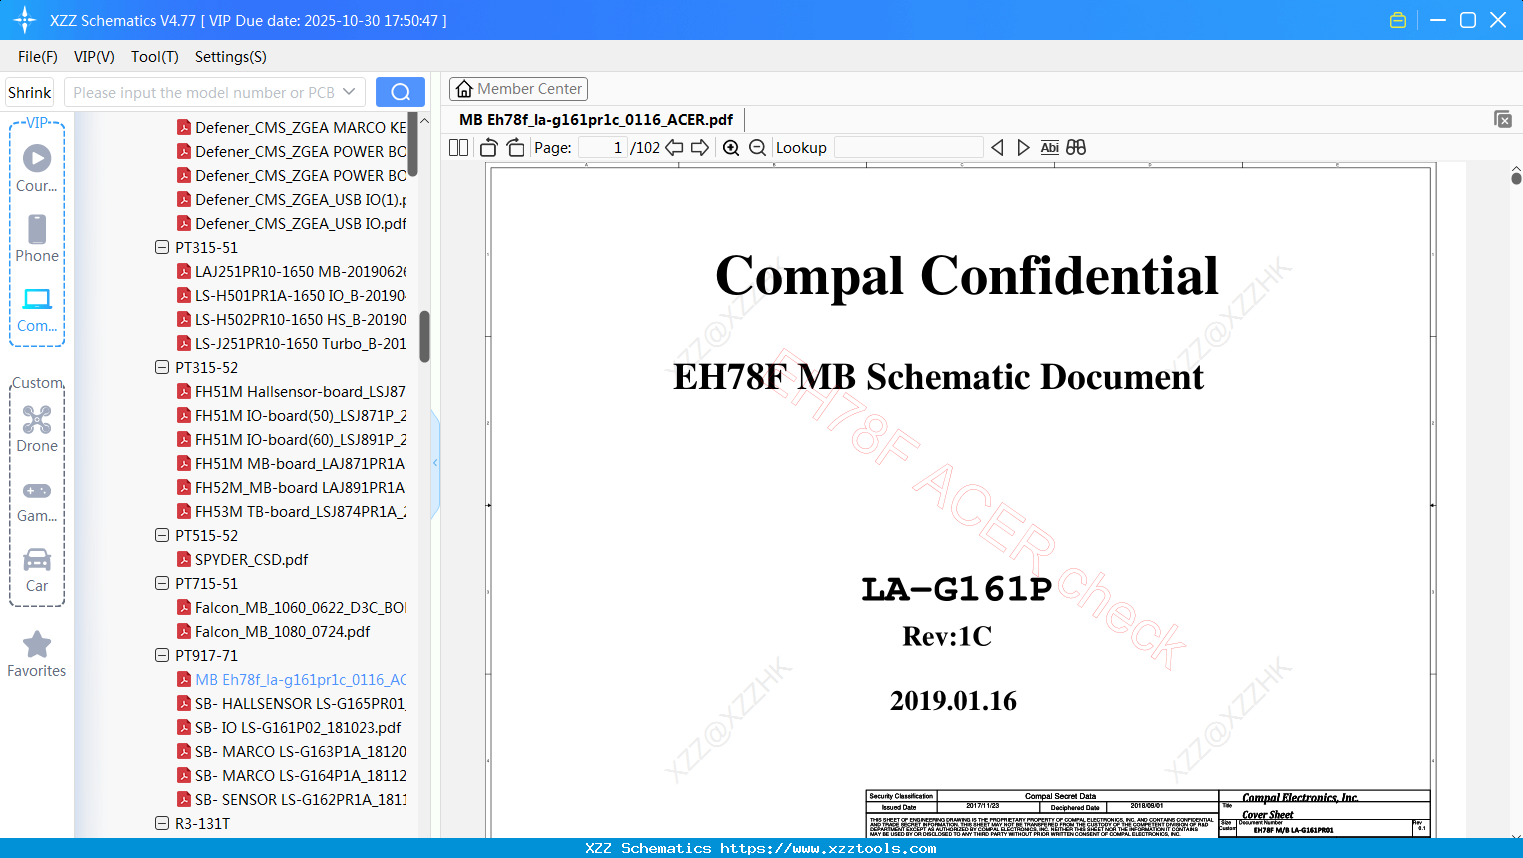Open Favorites star in sidebar
The height and width of the screenshot is (858, 1523).
(37, 654)
